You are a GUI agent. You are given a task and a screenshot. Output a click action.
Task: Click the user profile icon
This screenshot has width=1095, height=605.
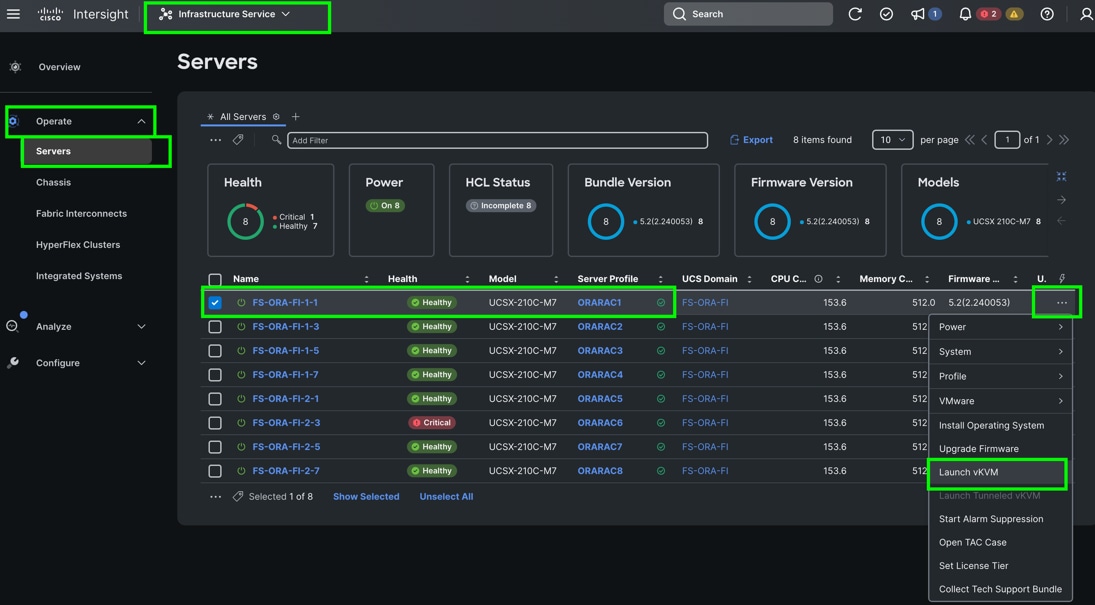click(1085, 14)
